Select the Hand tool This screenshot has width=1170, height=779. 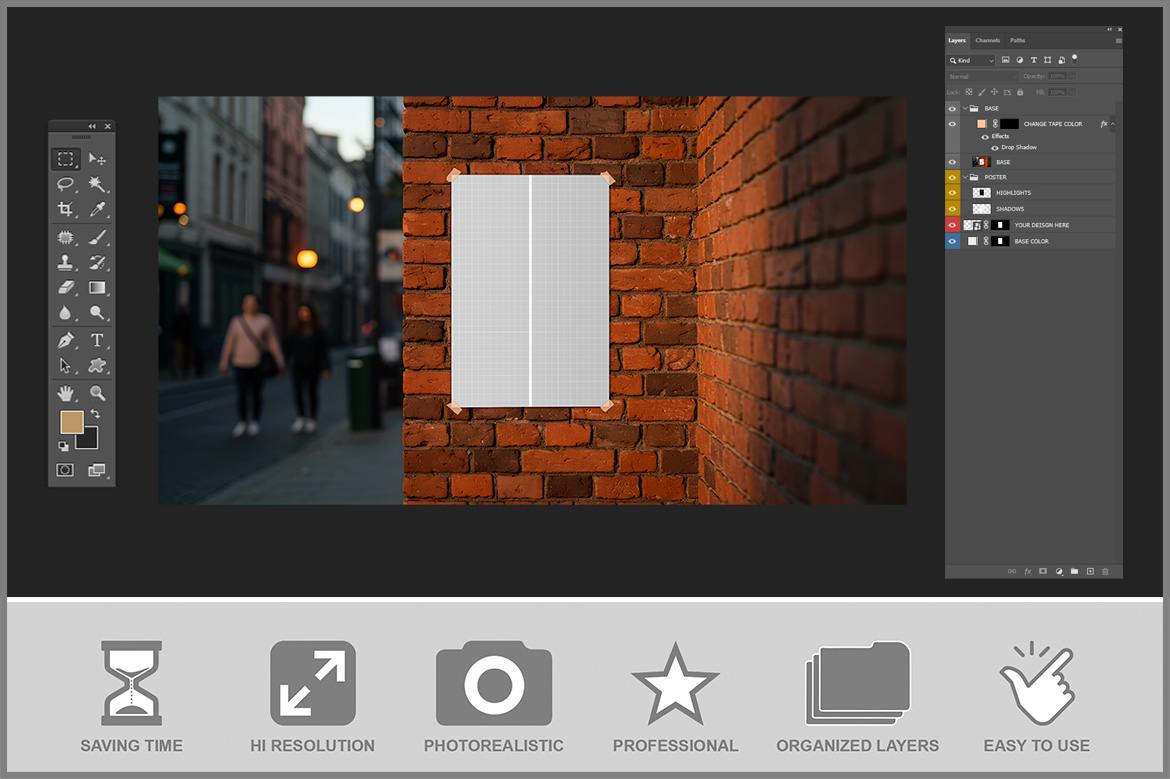(x=65, y=393)
